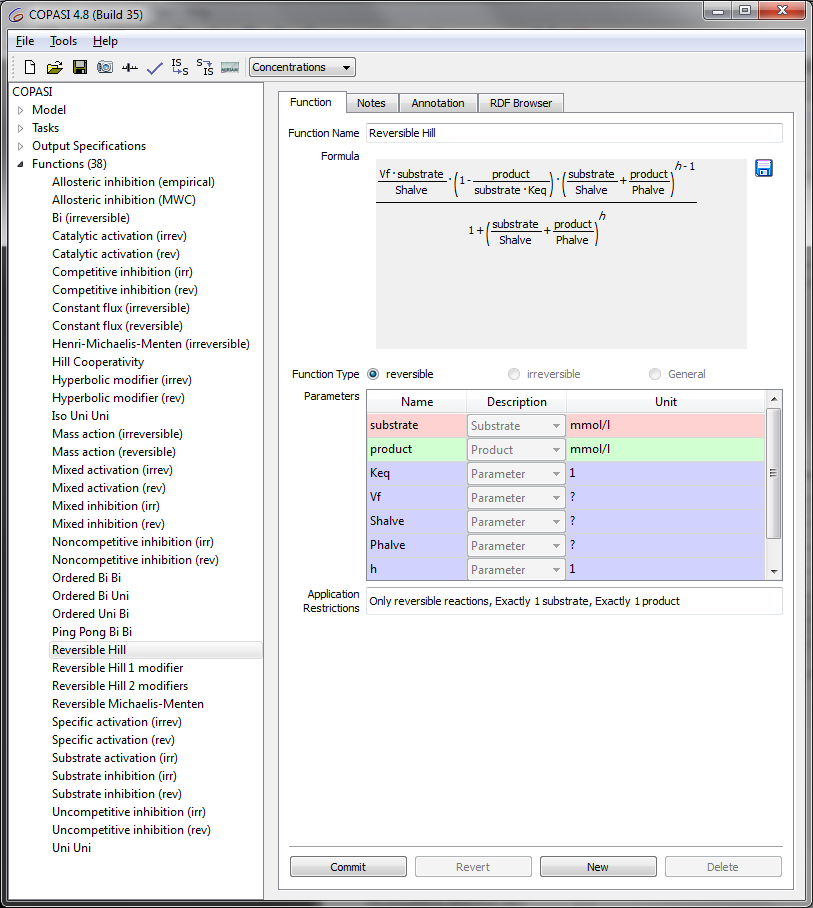Open the sliders toolbar icon
Viewport: 813px width, 908px height.
pos(130,68)
